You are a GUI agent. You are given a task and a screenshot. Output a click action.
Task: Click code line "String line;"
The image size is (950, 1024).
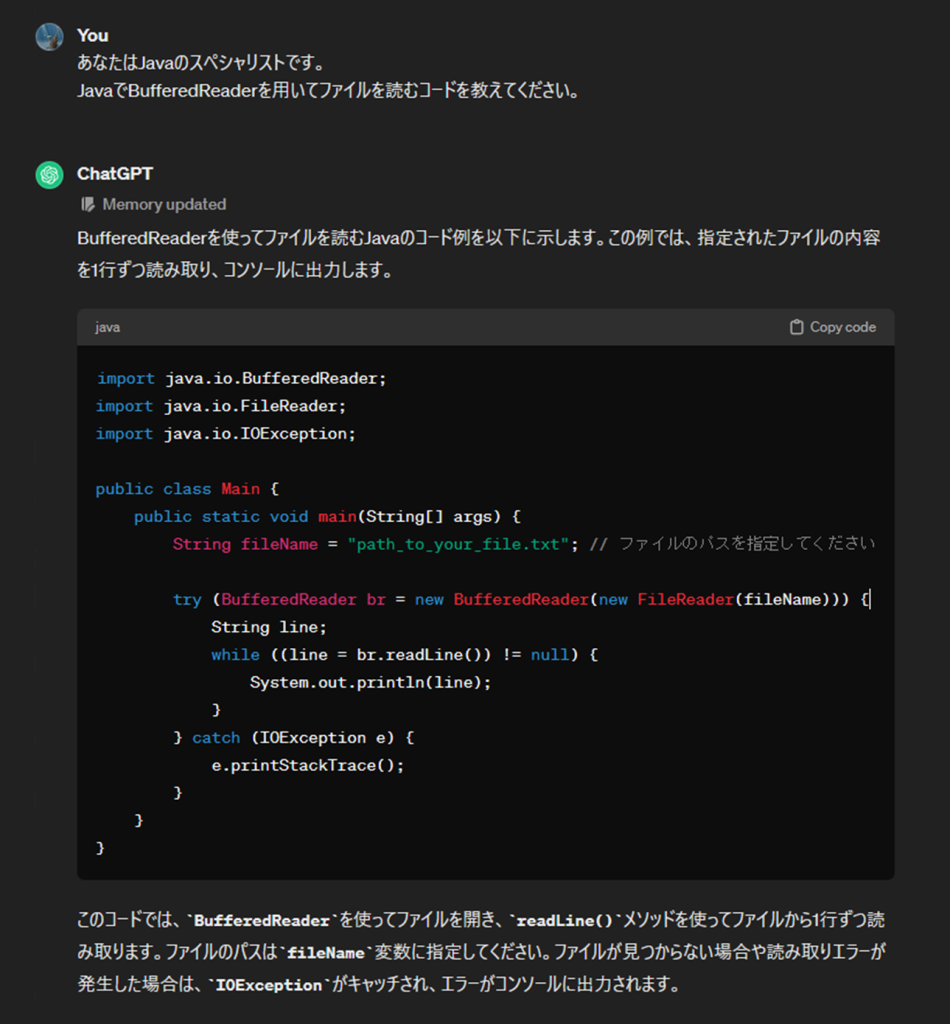269,628
